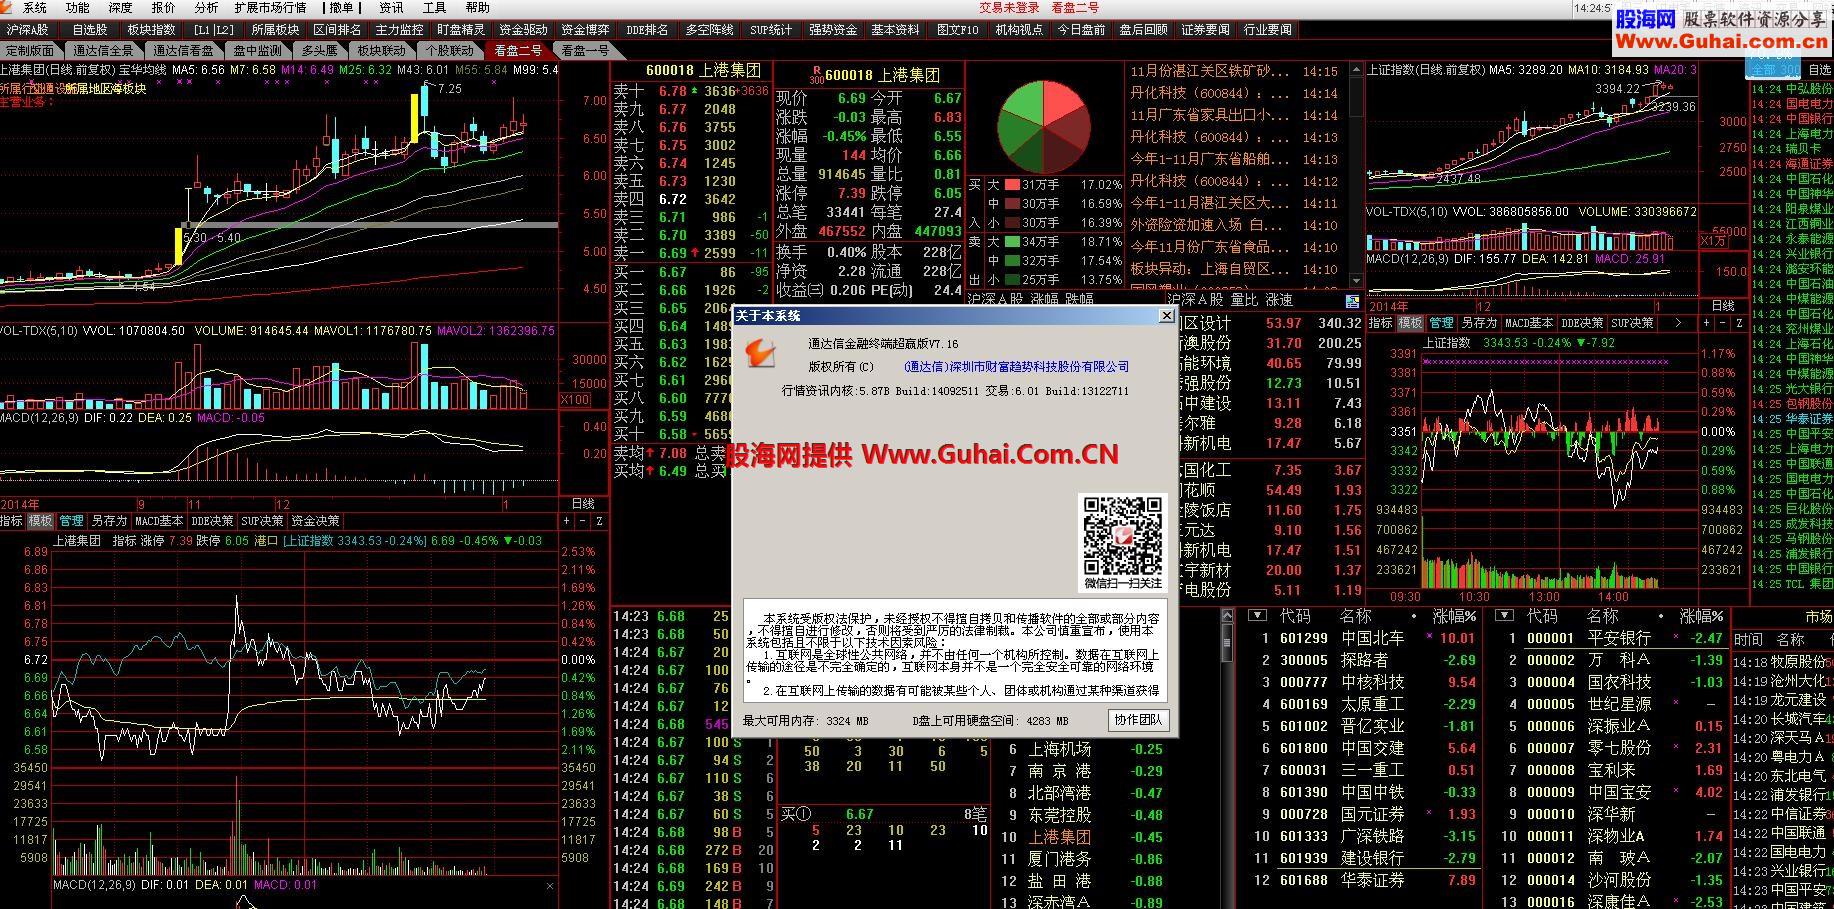Open news item 板块异动: 上海自贸区
The height and width of the screenshot is (909, 1834).
(1210, 269)
